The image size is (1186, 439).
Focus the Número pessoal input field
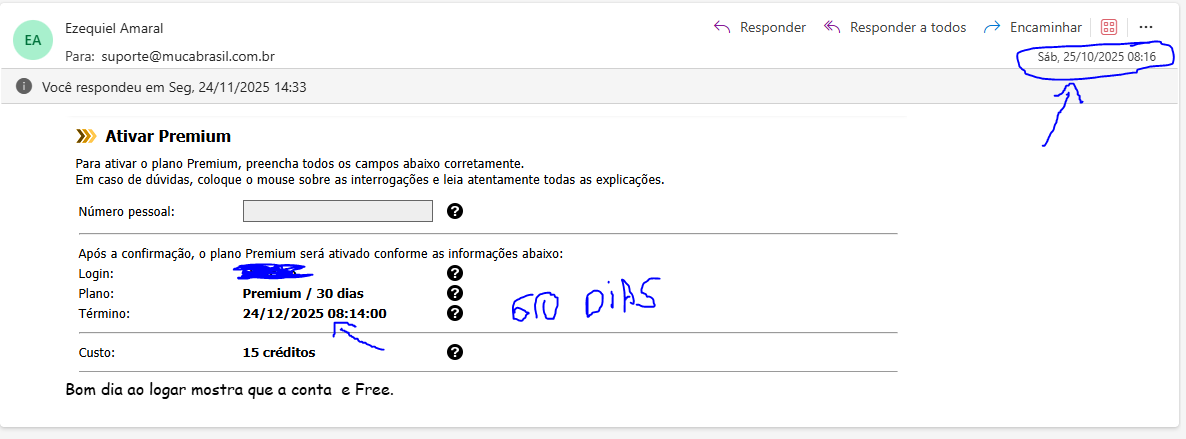click(x=337, y=211)
